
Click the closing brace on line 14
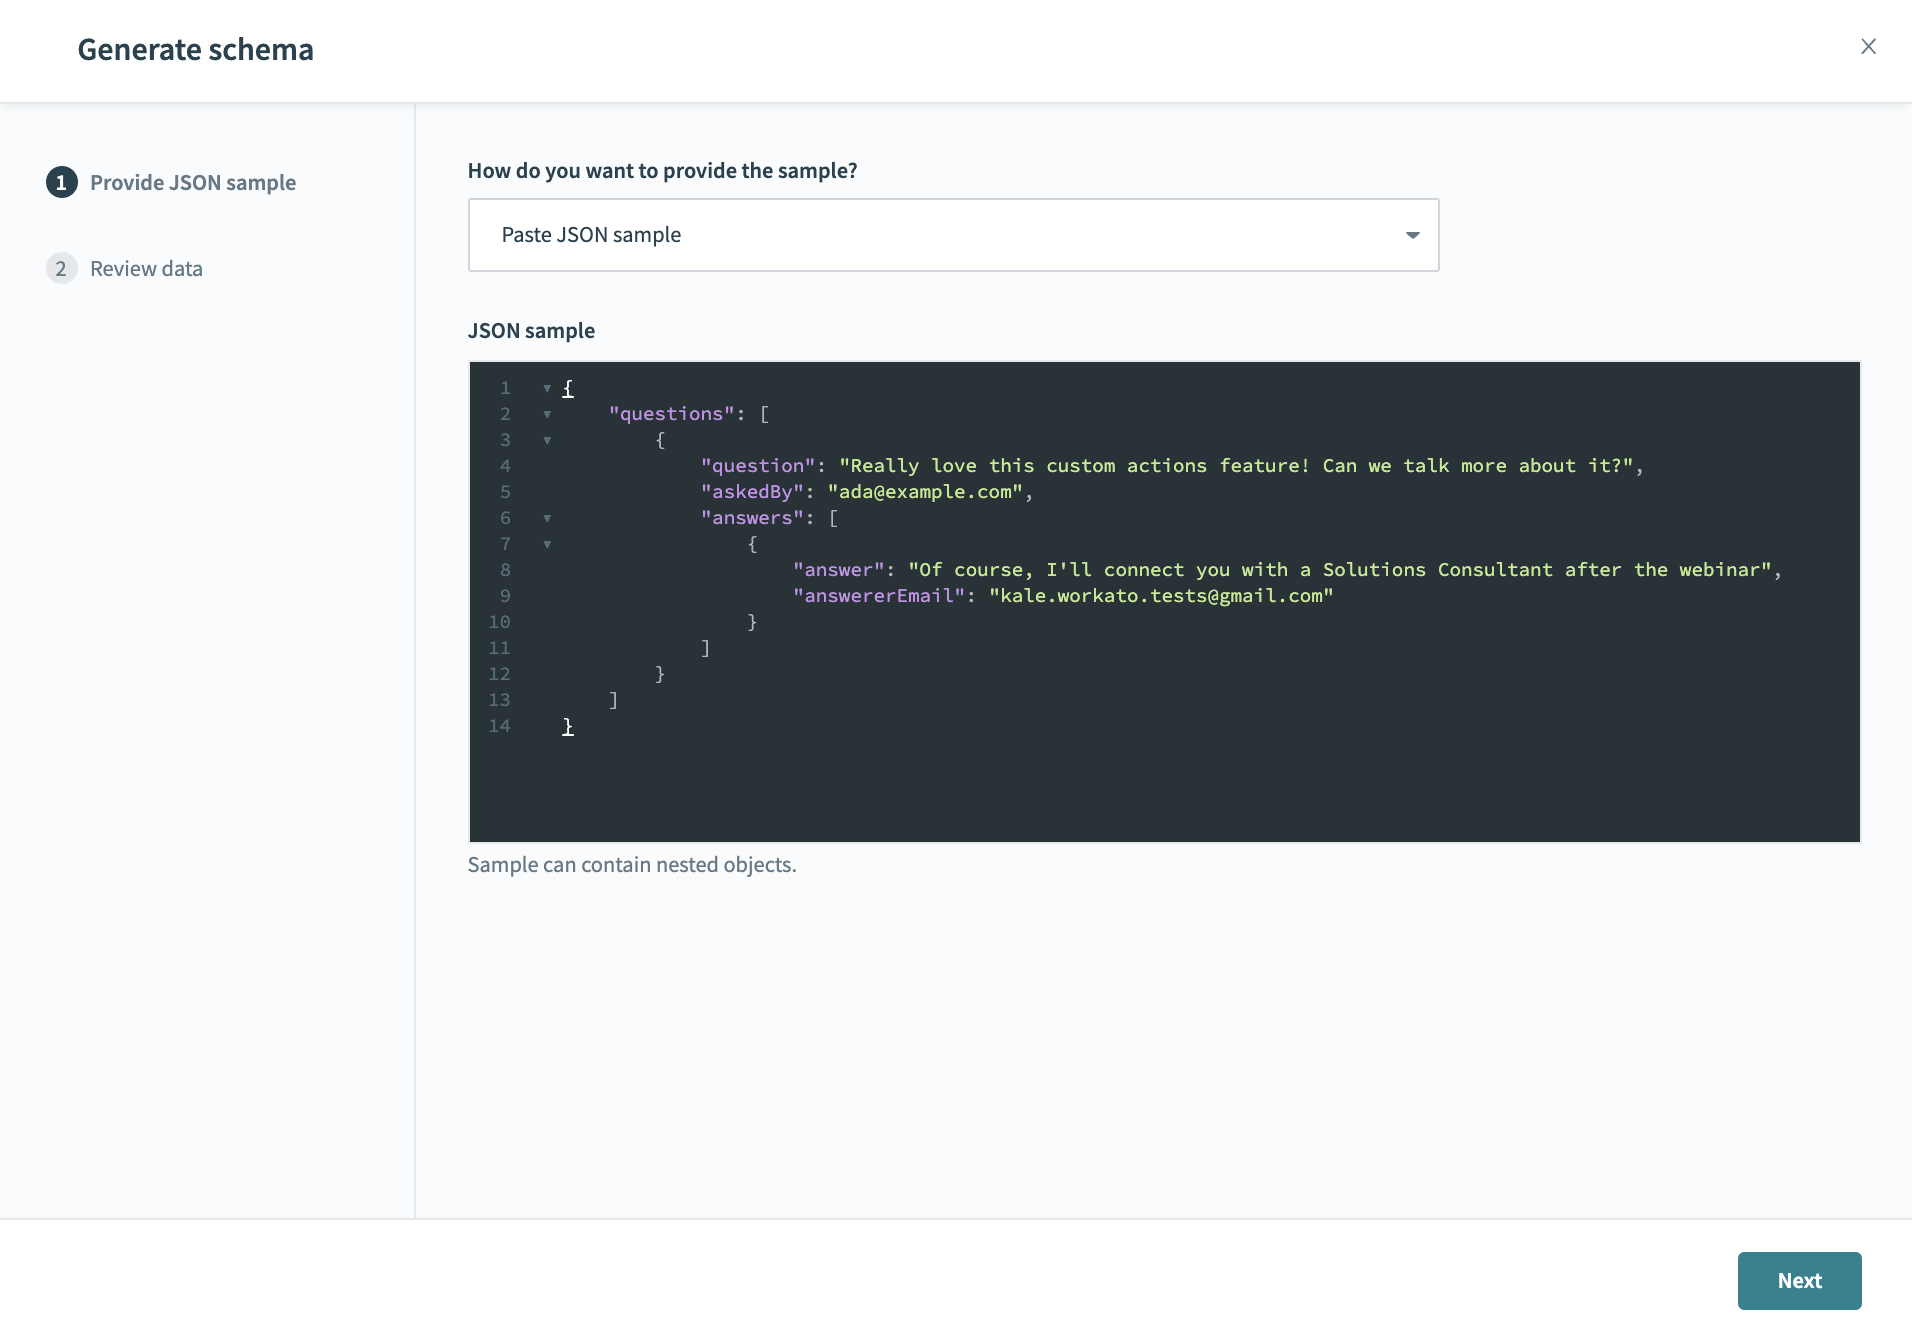click(x=568, y=727)
